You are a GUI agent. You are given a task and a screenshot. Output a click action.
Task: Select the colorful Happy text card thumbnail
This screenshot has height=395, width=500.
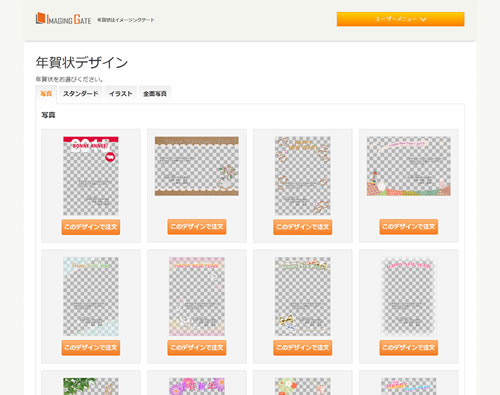pos(409,386)
